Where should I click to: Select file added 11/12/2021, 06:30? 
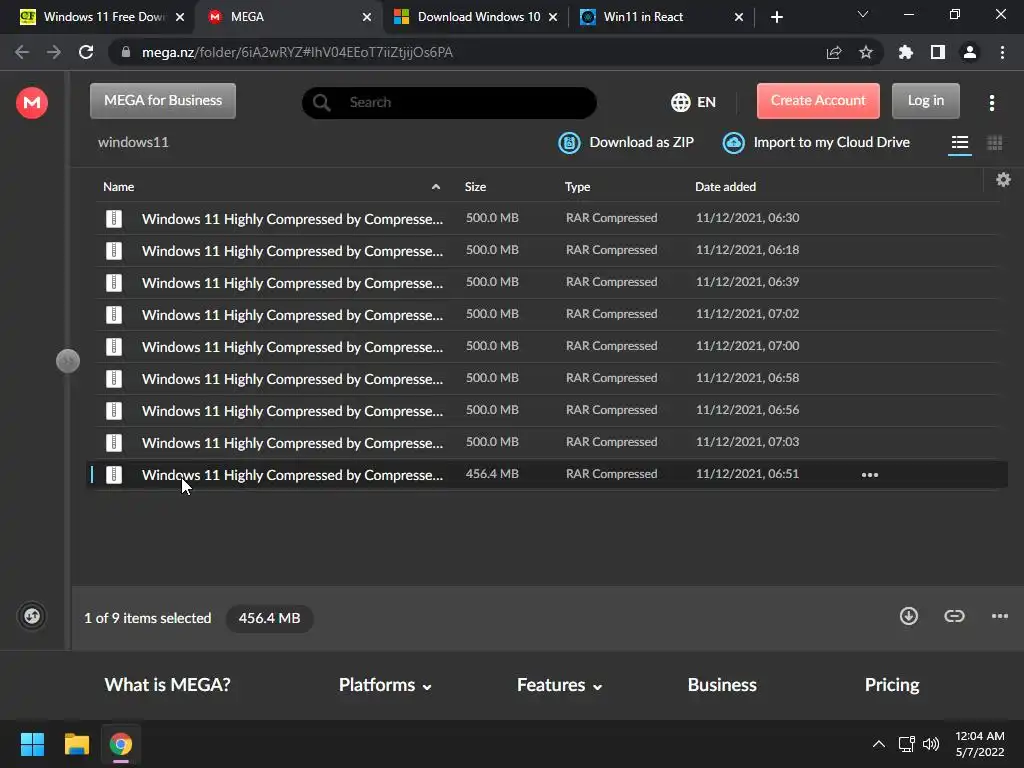click(547, 218)
